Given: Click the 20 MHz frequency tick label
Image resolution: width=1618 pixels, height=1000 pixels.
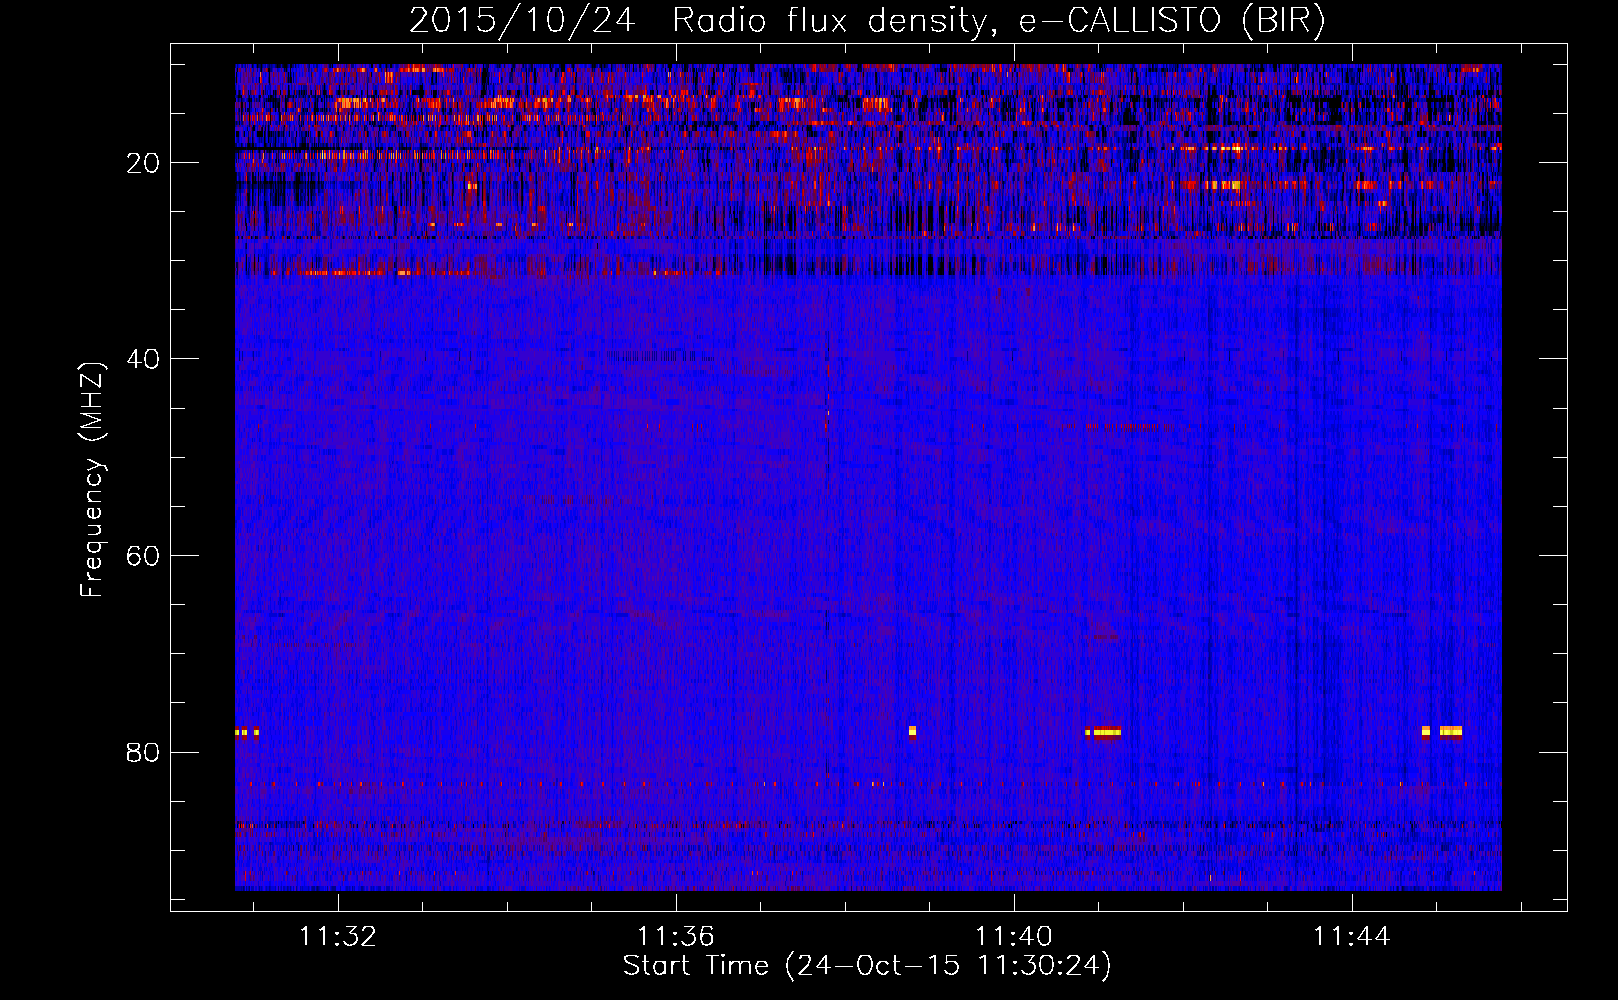Looking at the screenshot, I should 143,163.
